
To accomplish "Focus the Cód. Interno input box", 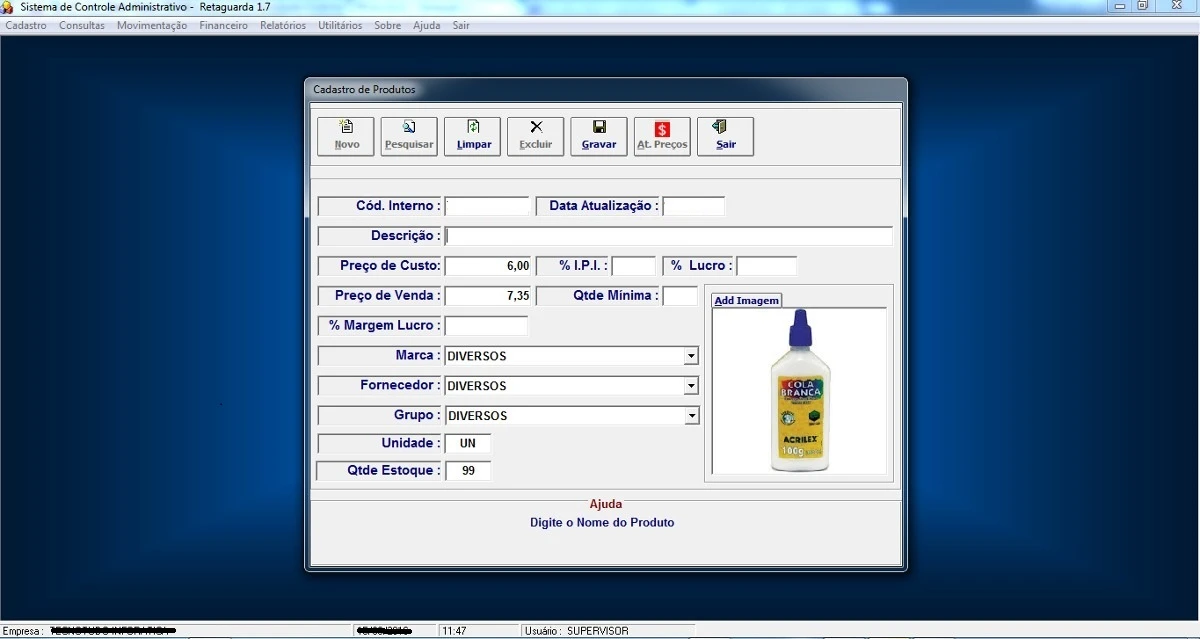I will click(x=487, y=206).
